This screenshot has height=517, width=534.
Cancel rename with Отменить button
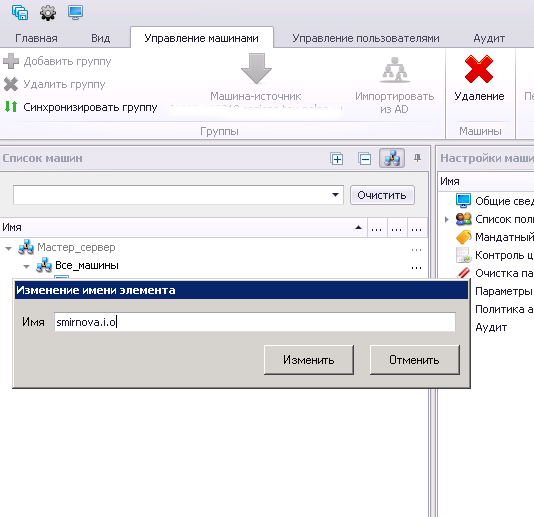(x=414, y=360)
